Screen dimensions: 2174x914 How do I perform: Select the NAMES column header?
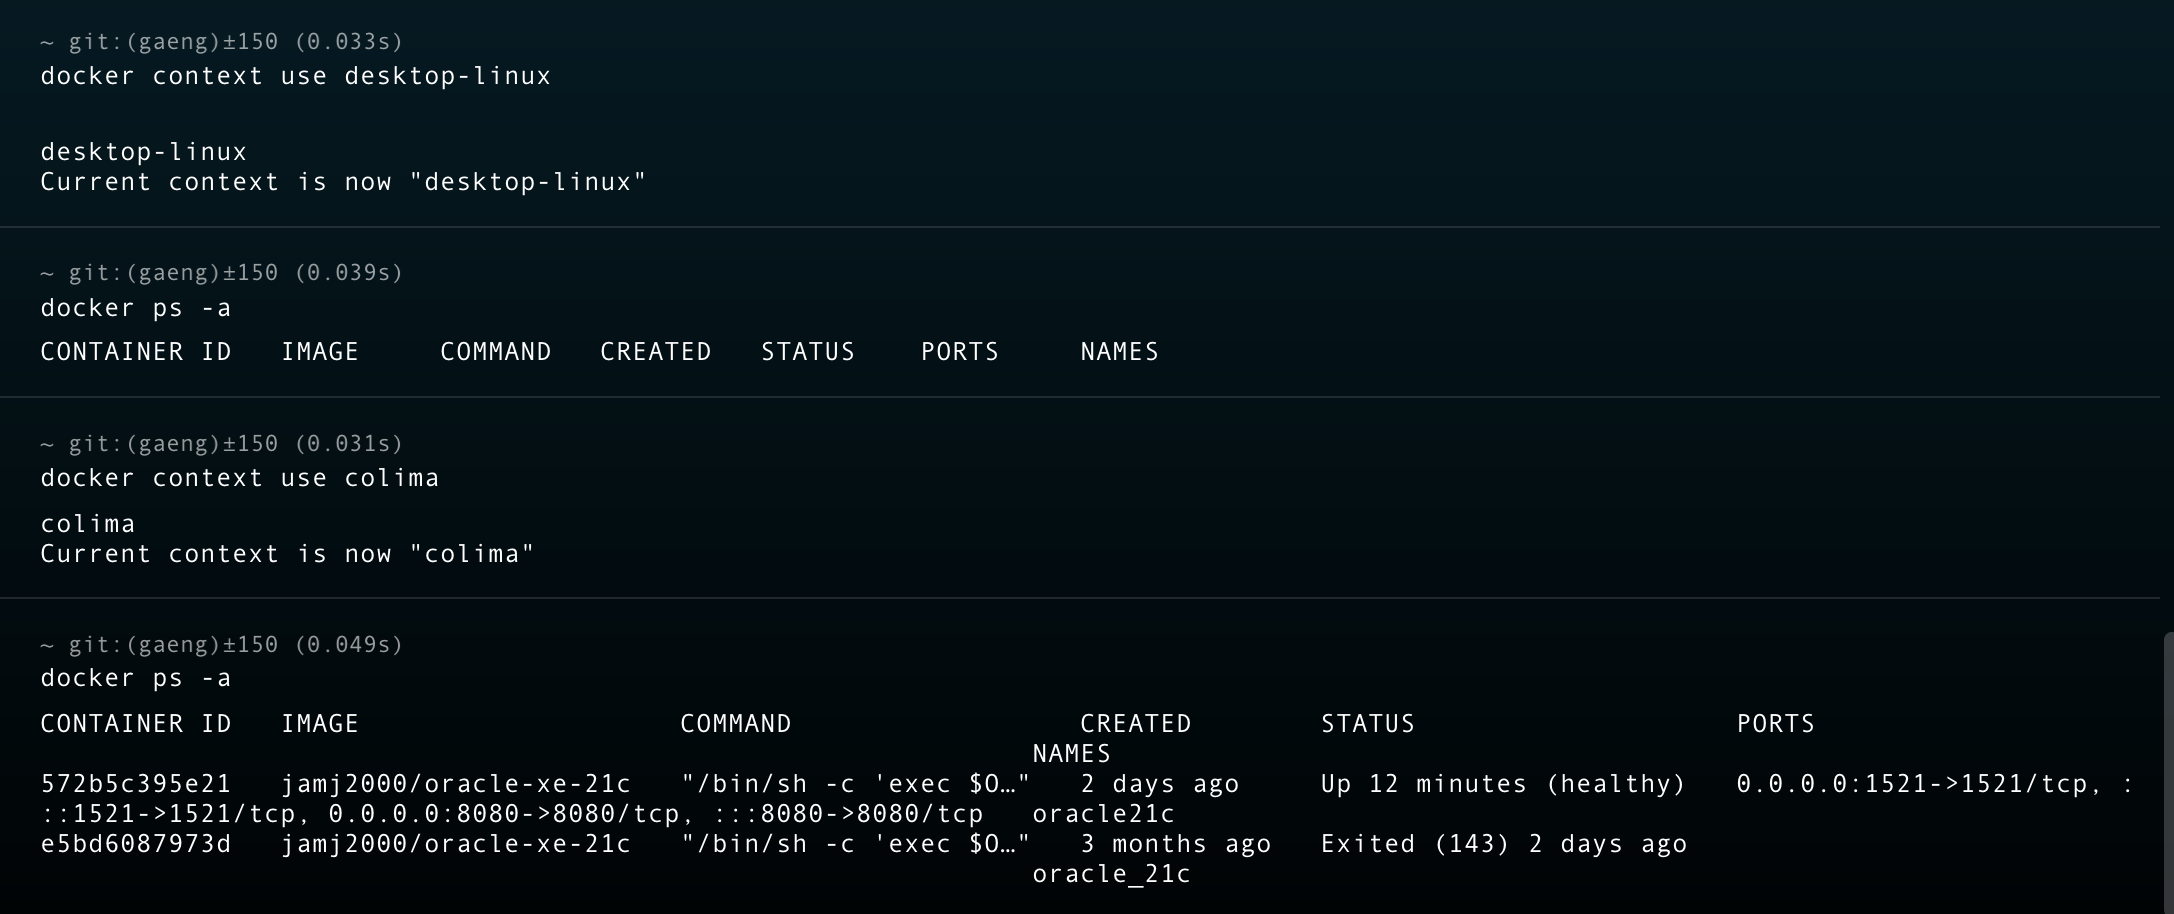click(1071, 753)
